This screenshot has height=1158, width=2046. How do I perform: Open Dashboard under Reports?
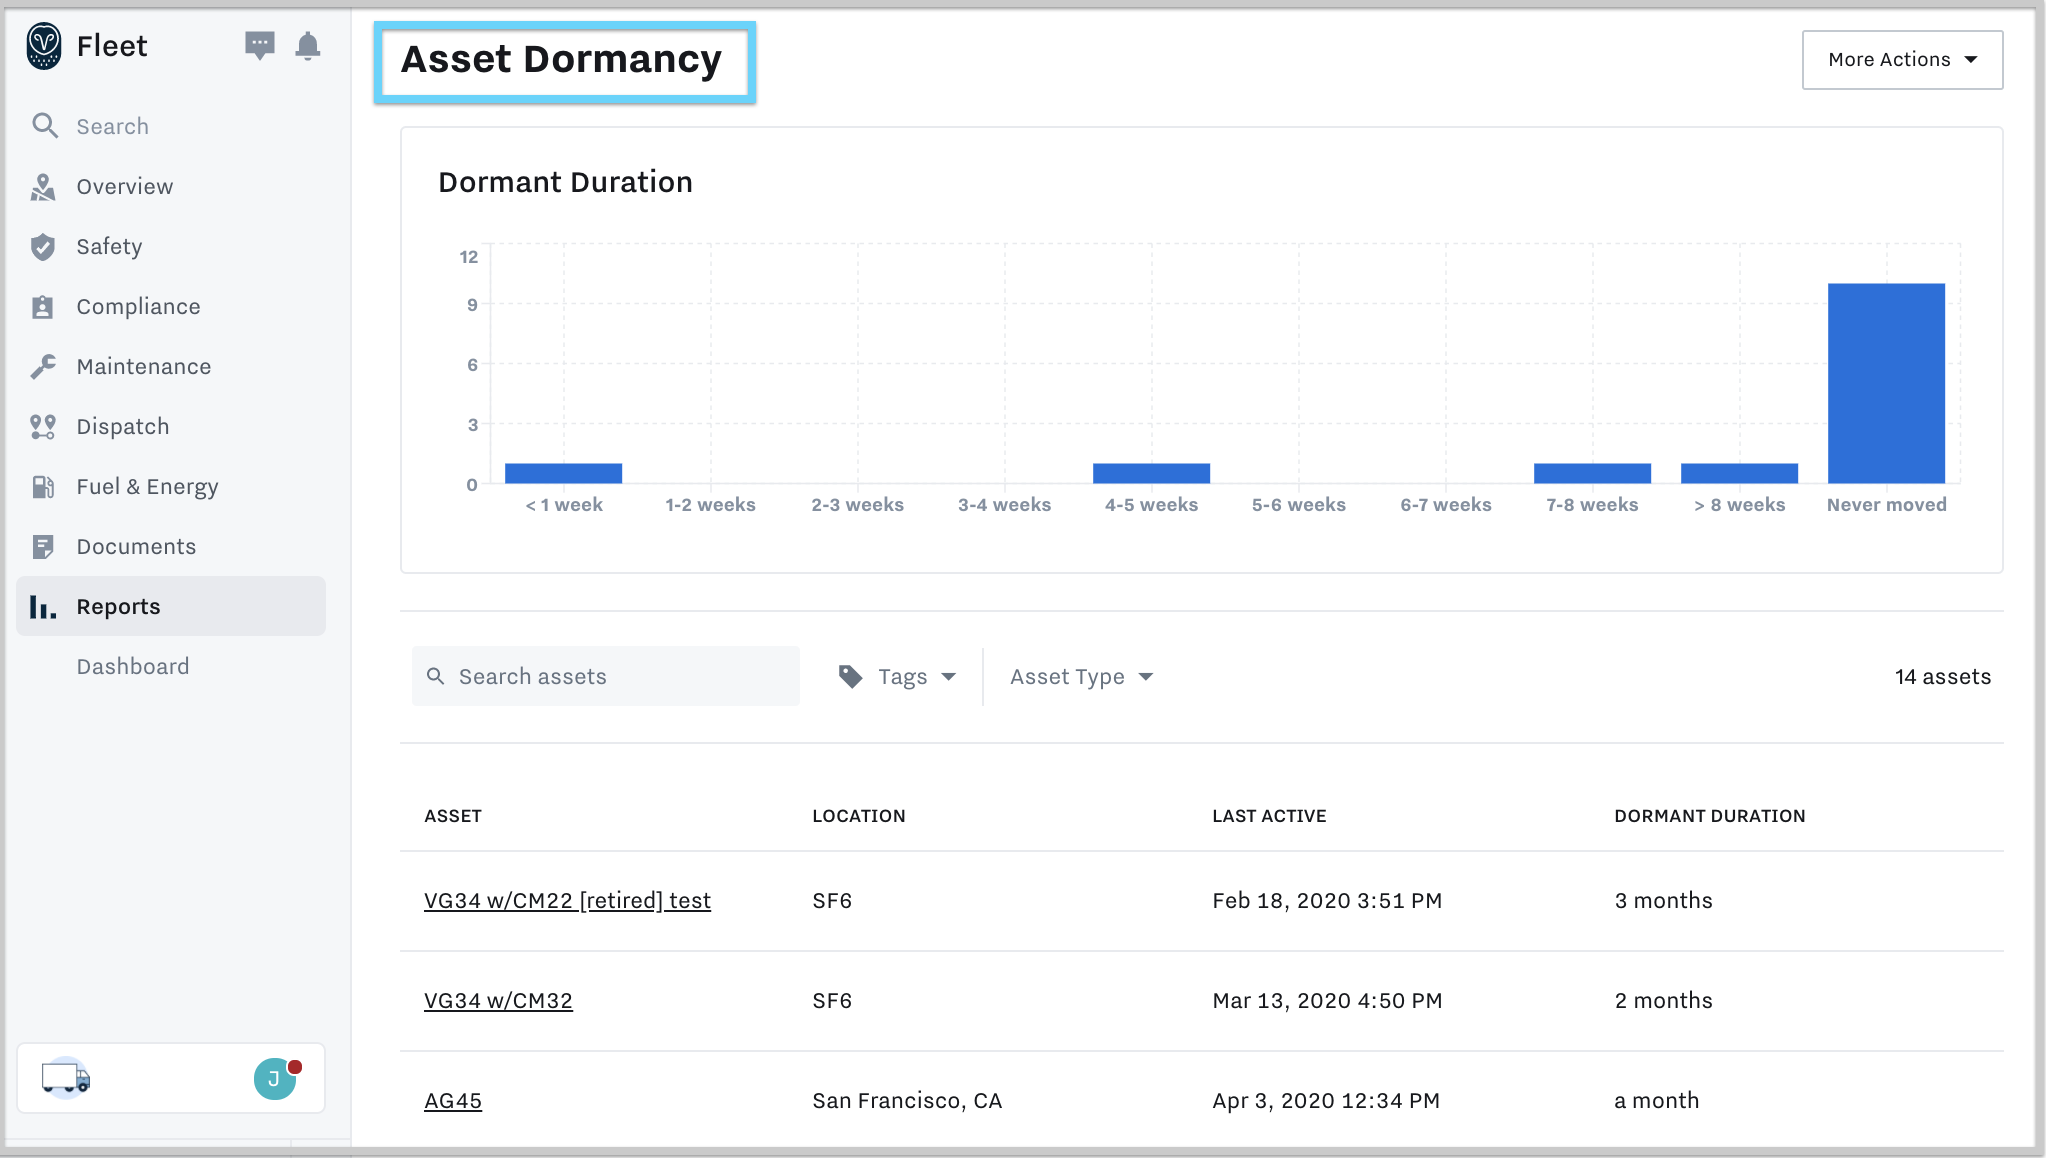133,667
